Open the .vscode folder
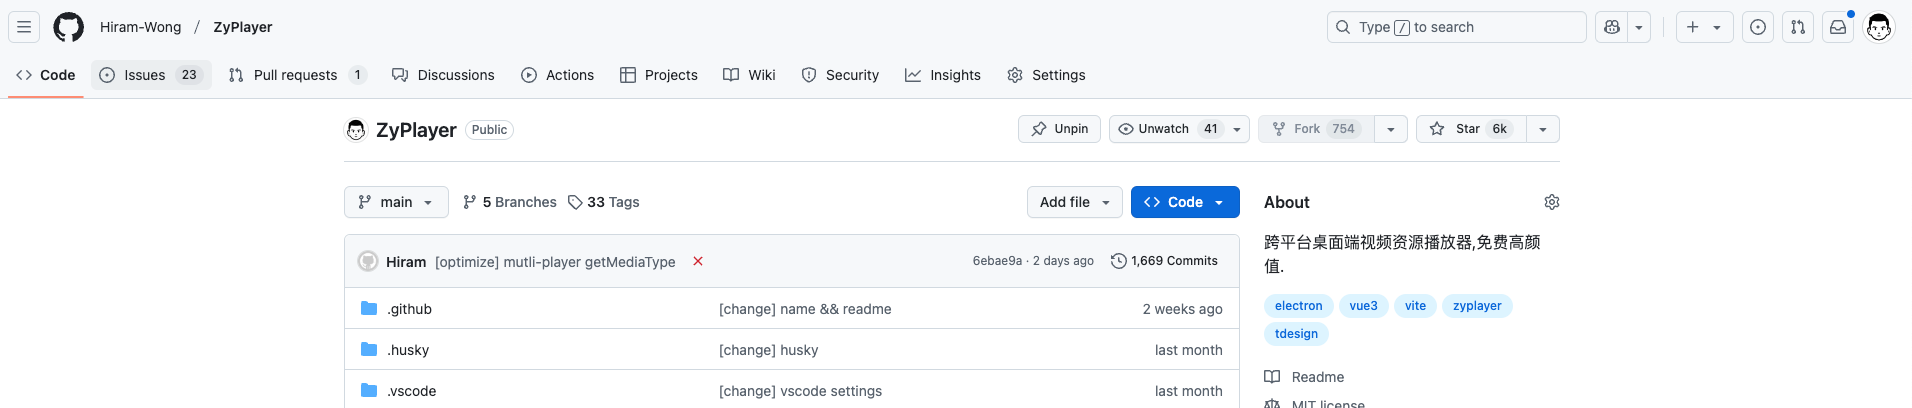 (411, 391)
